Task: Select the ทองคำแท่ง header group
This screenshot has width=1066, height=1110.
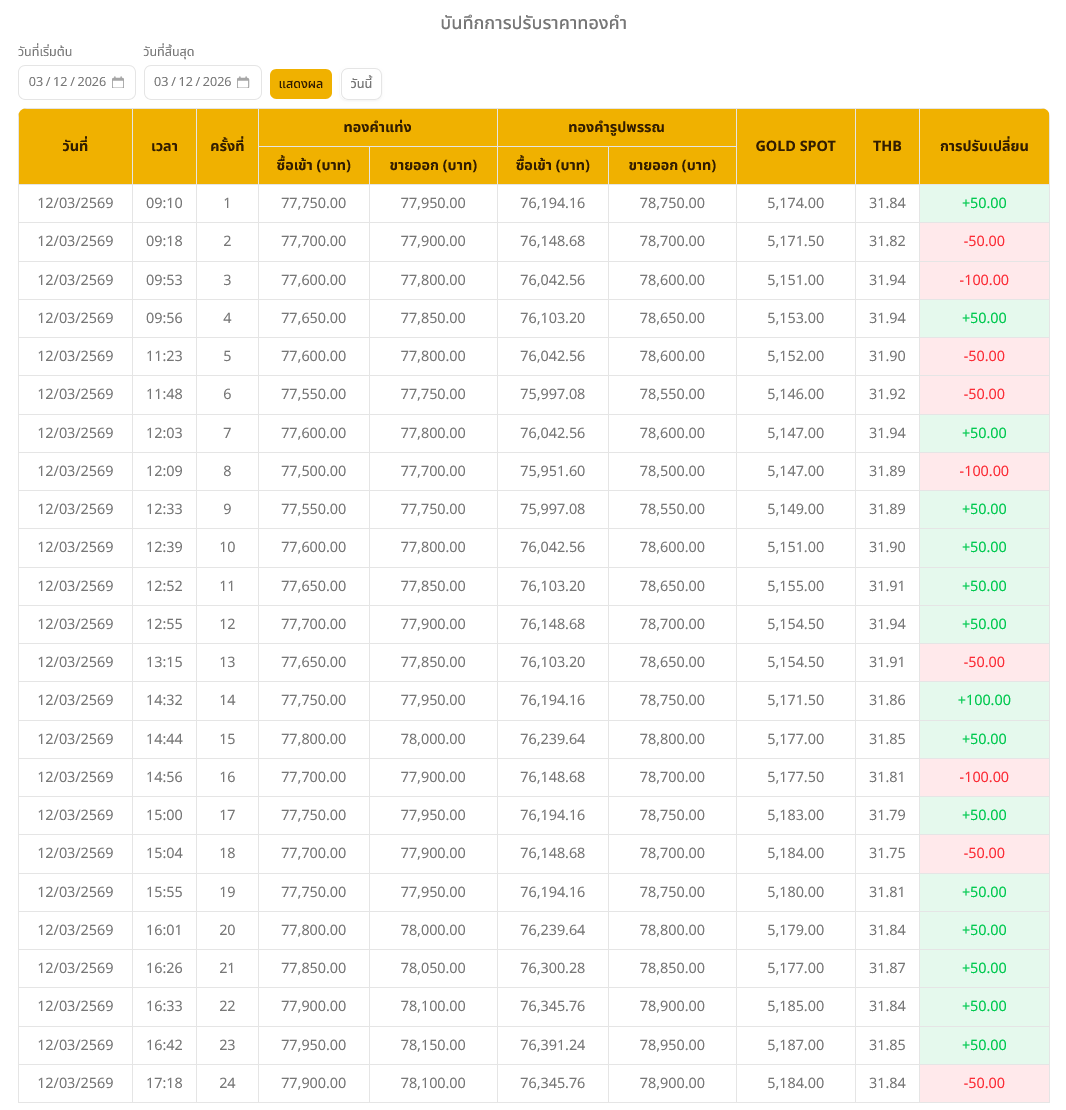Action: pos(377,128)
